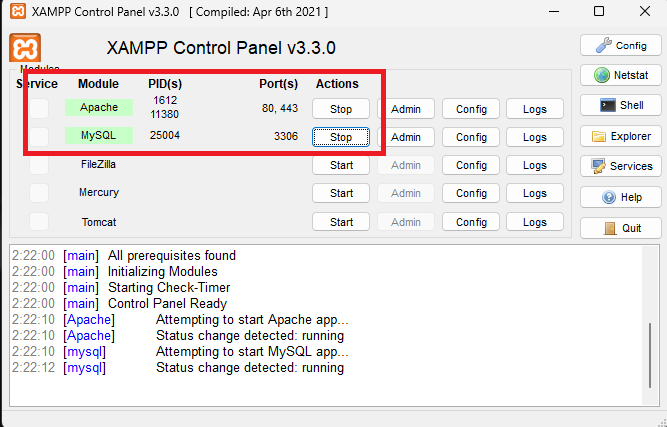Click the XAMPP orange logo icon
The image size is (667, 427).
(x=25, y=47)
